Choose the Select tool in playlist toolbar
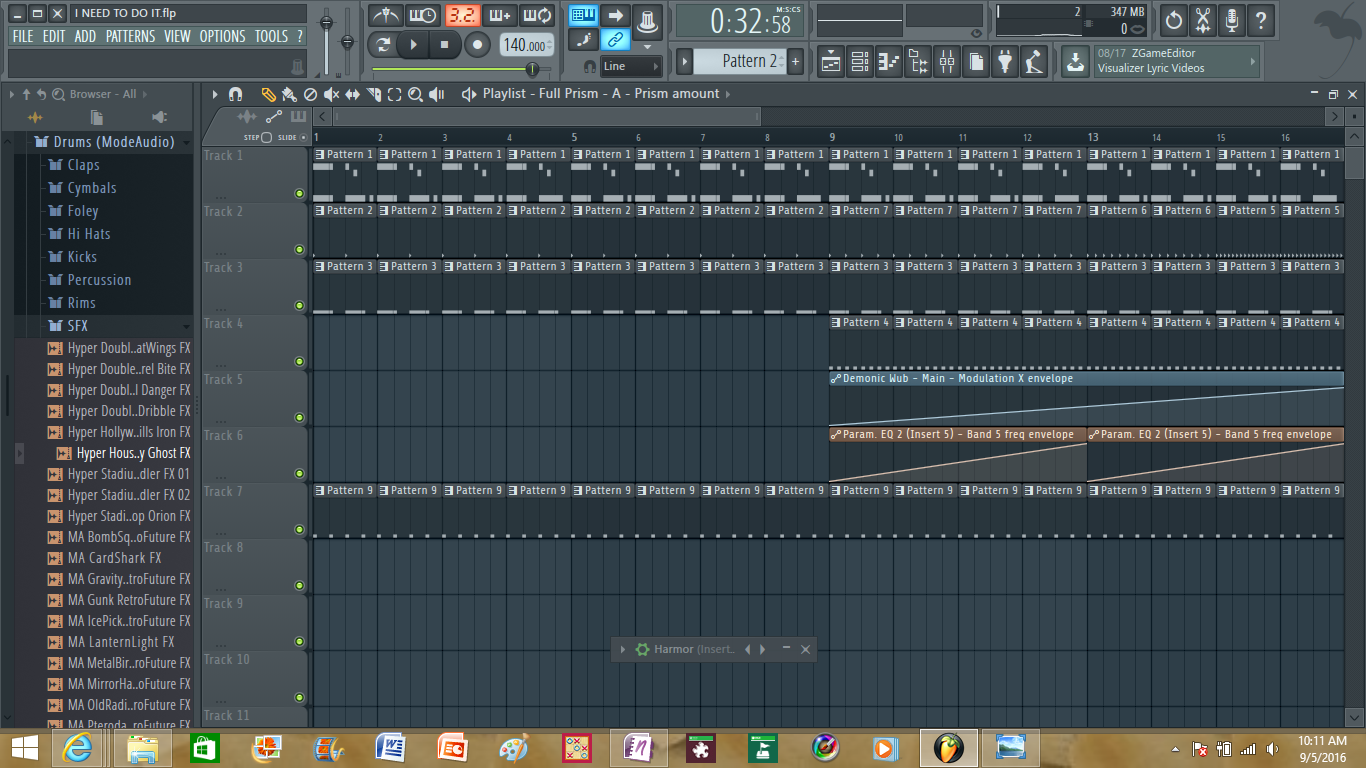Viewport: 1366px width, 768px height. (x=394, y=94)
